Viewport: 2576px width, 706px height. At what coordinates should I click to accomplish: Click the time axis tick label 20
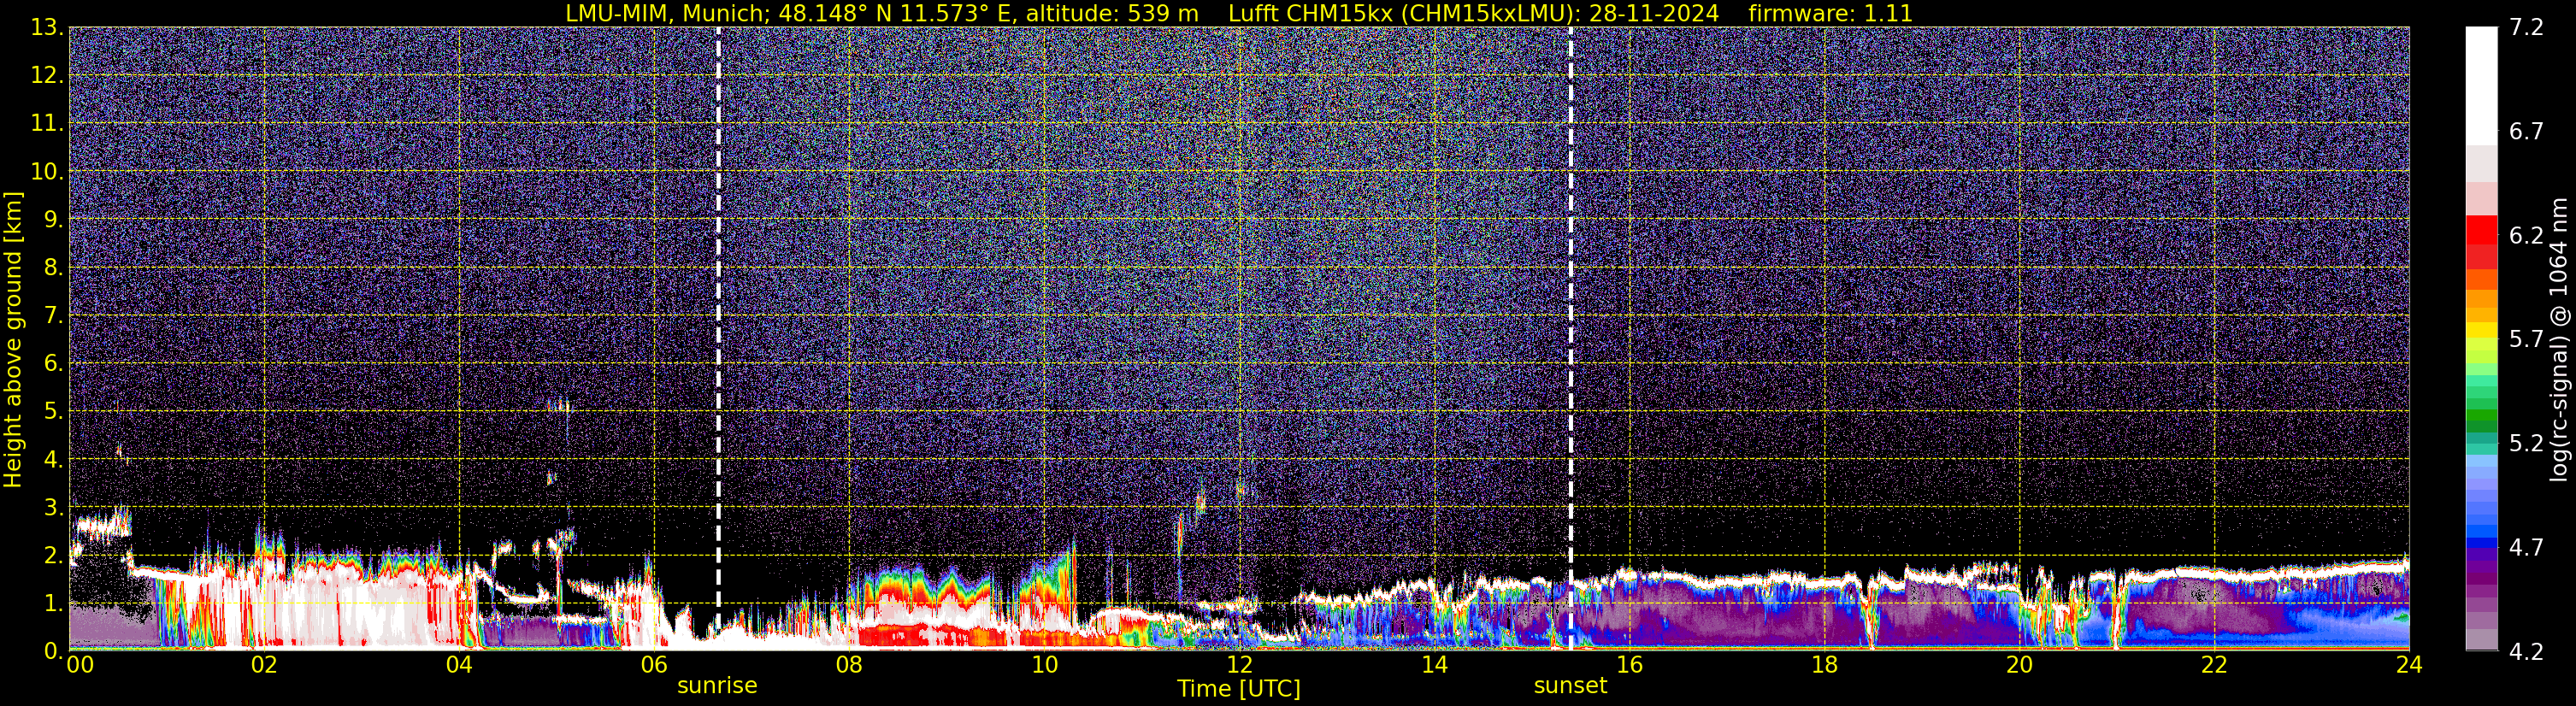pyautogui.click(x=2019, y=665)
